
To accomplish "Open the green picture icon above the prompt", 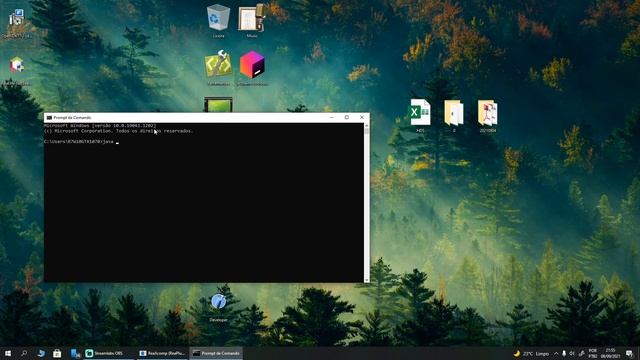I will [218, 104].
